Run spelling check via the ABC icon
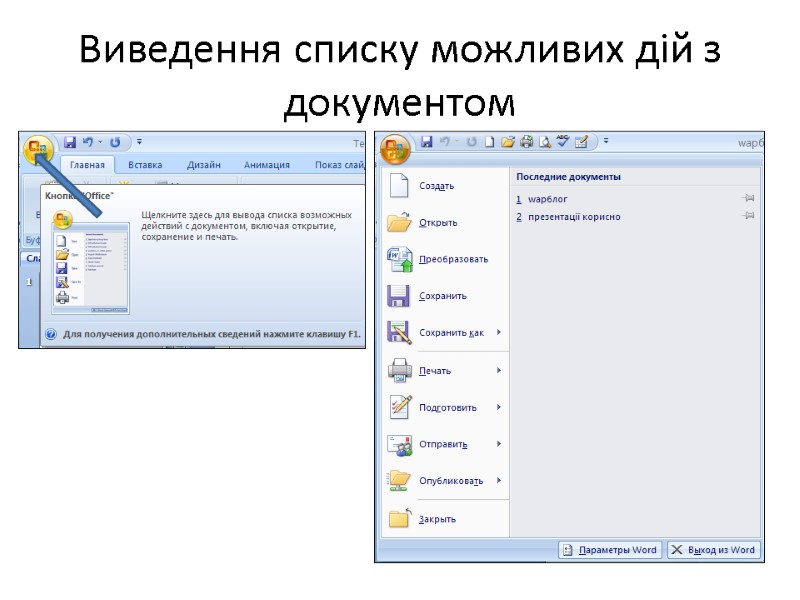Viewport: 800px width, 600px height. tap(562, 141)
